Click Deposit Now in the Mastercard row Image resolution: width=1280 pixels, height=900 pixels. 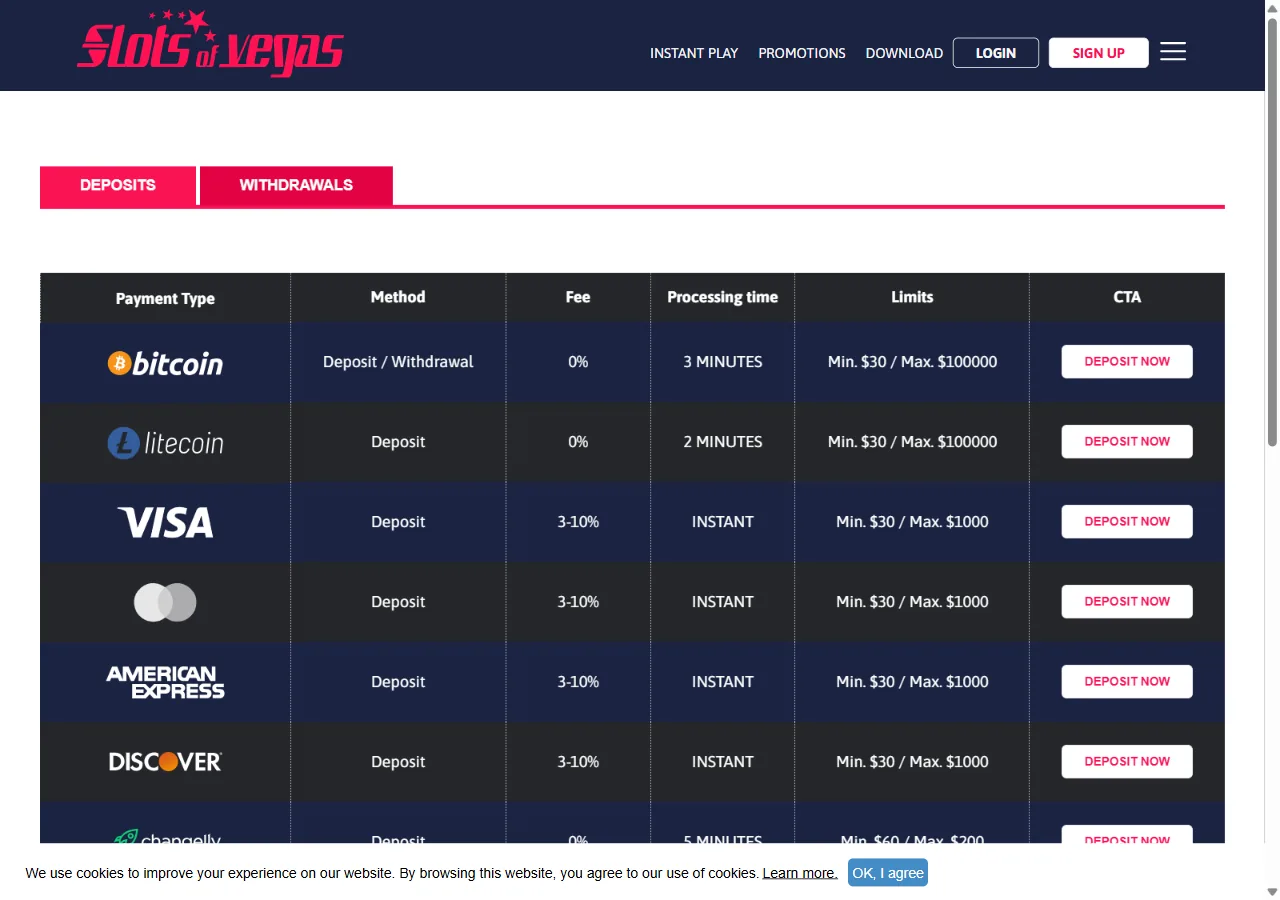point(1127,602)
